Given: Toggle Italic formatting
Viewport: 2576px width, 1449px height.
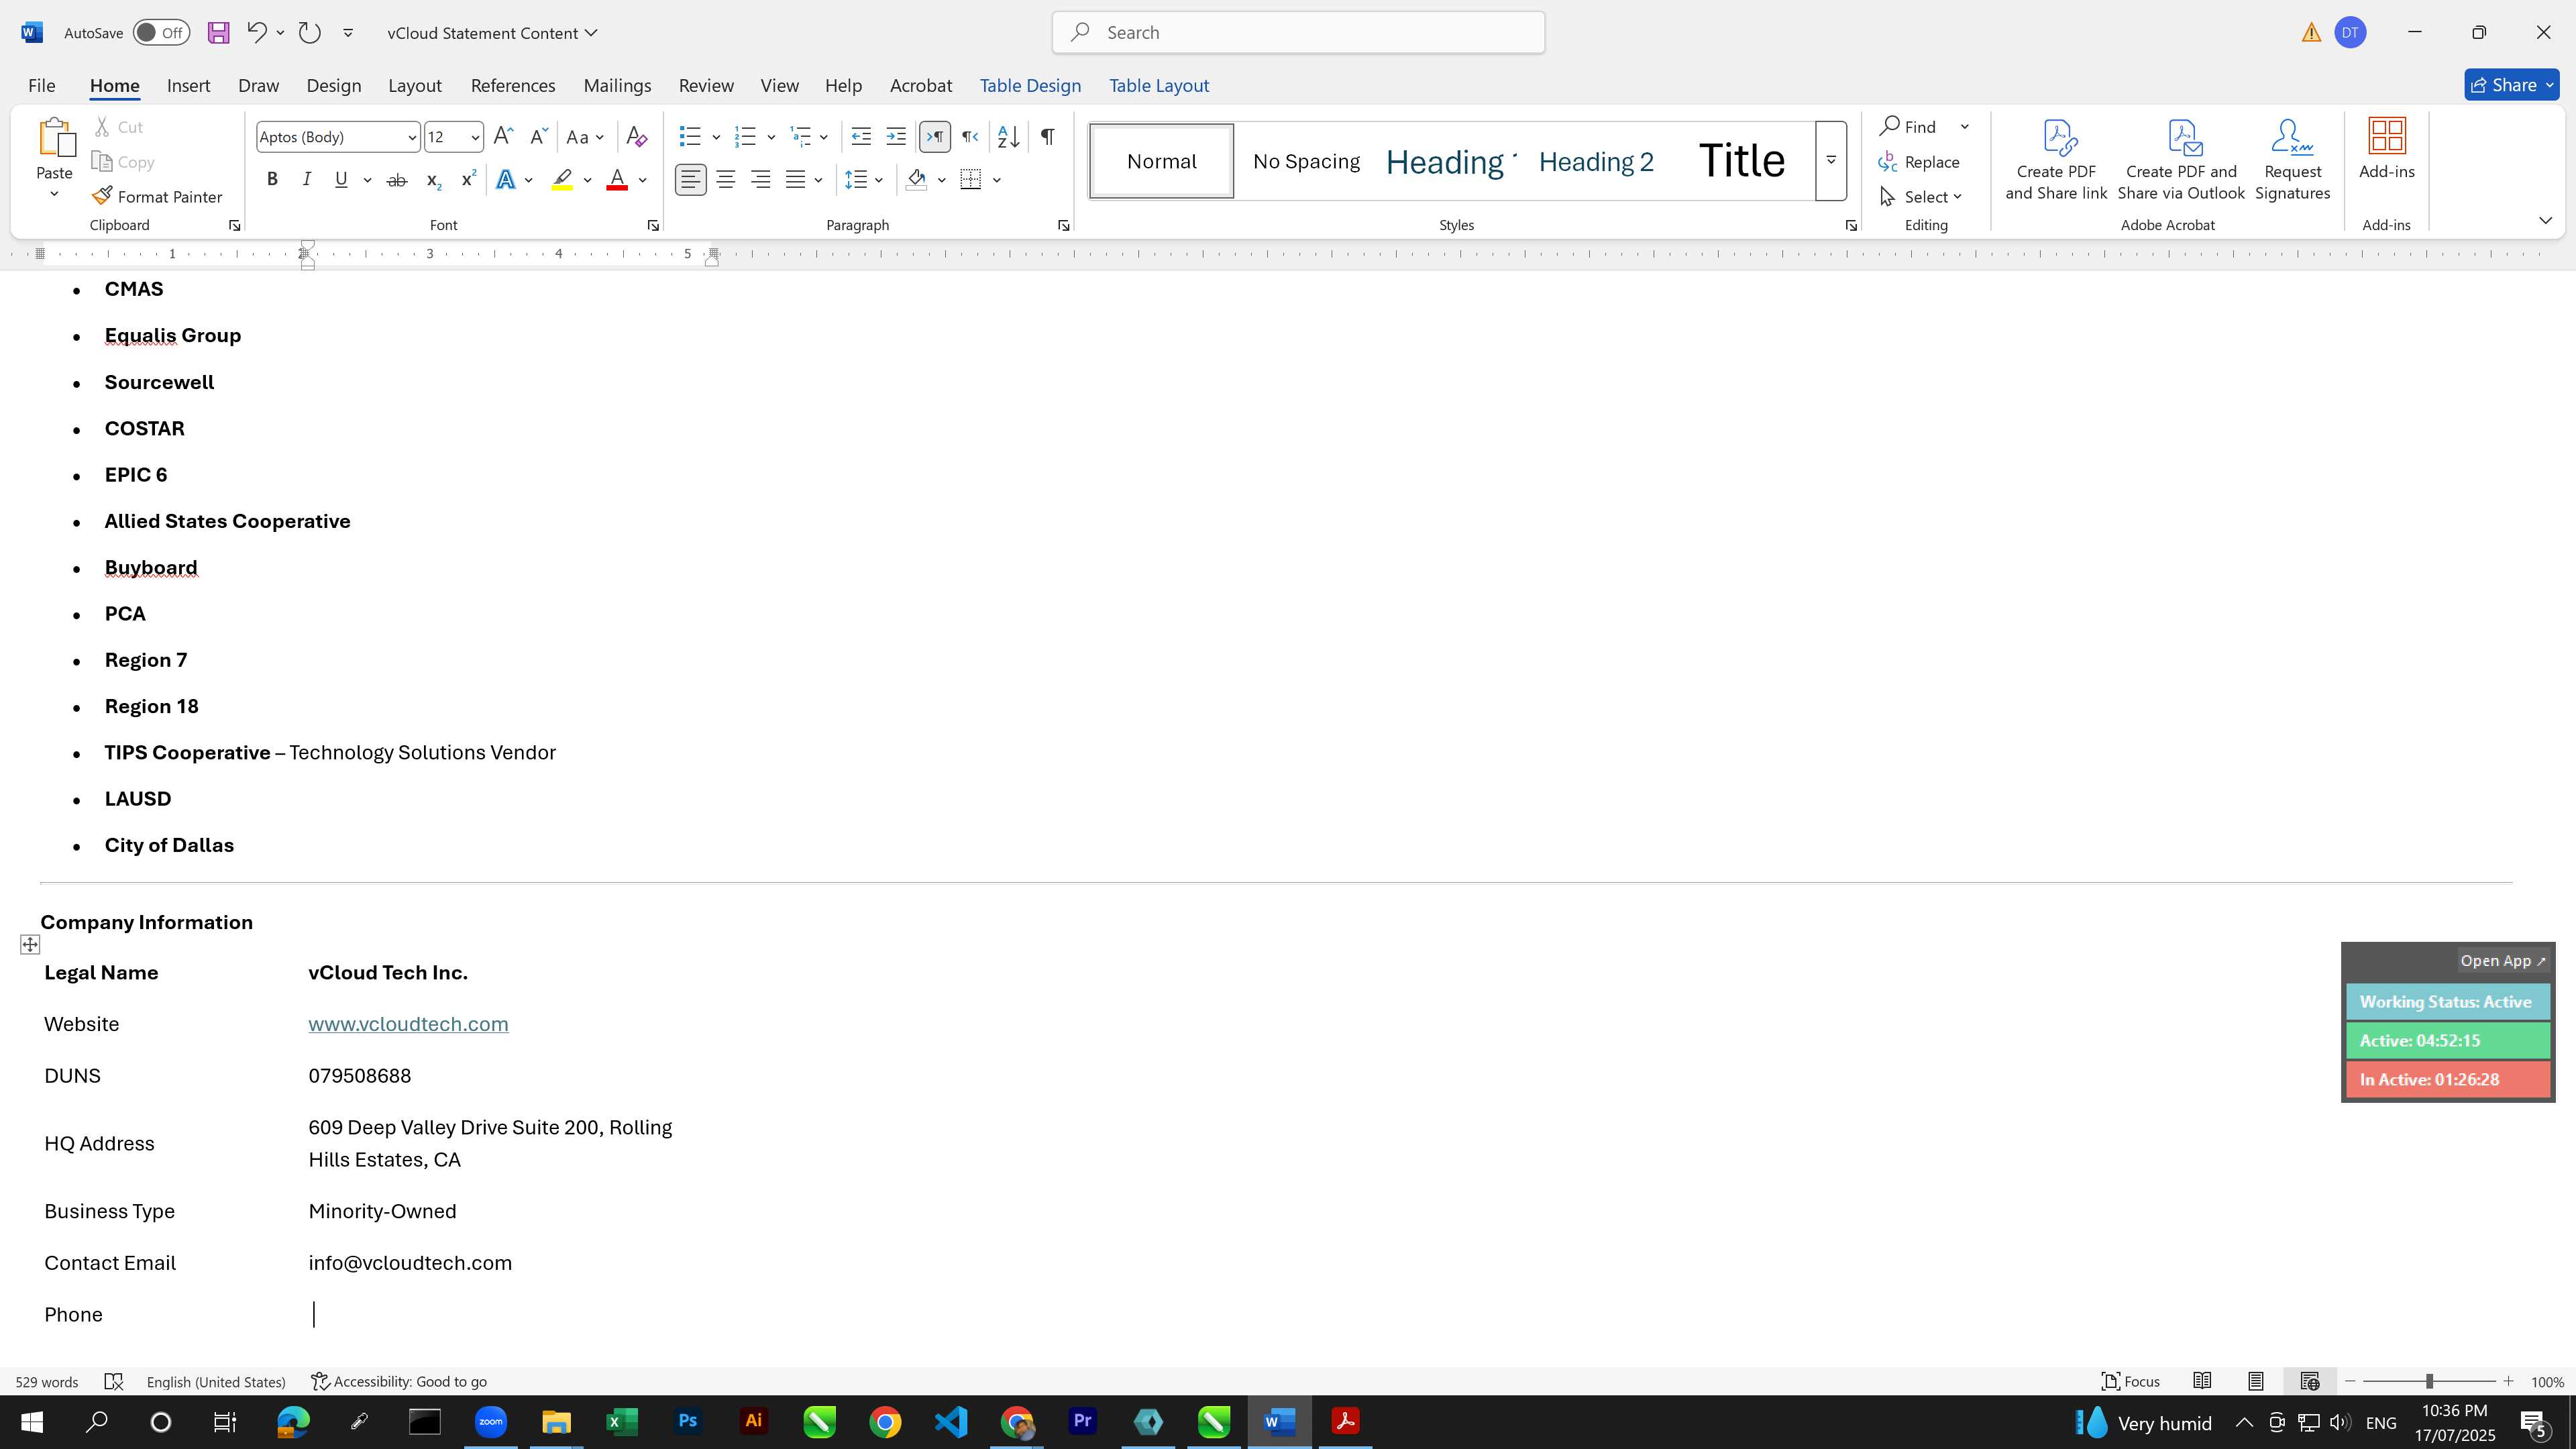Looking at the screenshot, I should [x=307, y=180].
